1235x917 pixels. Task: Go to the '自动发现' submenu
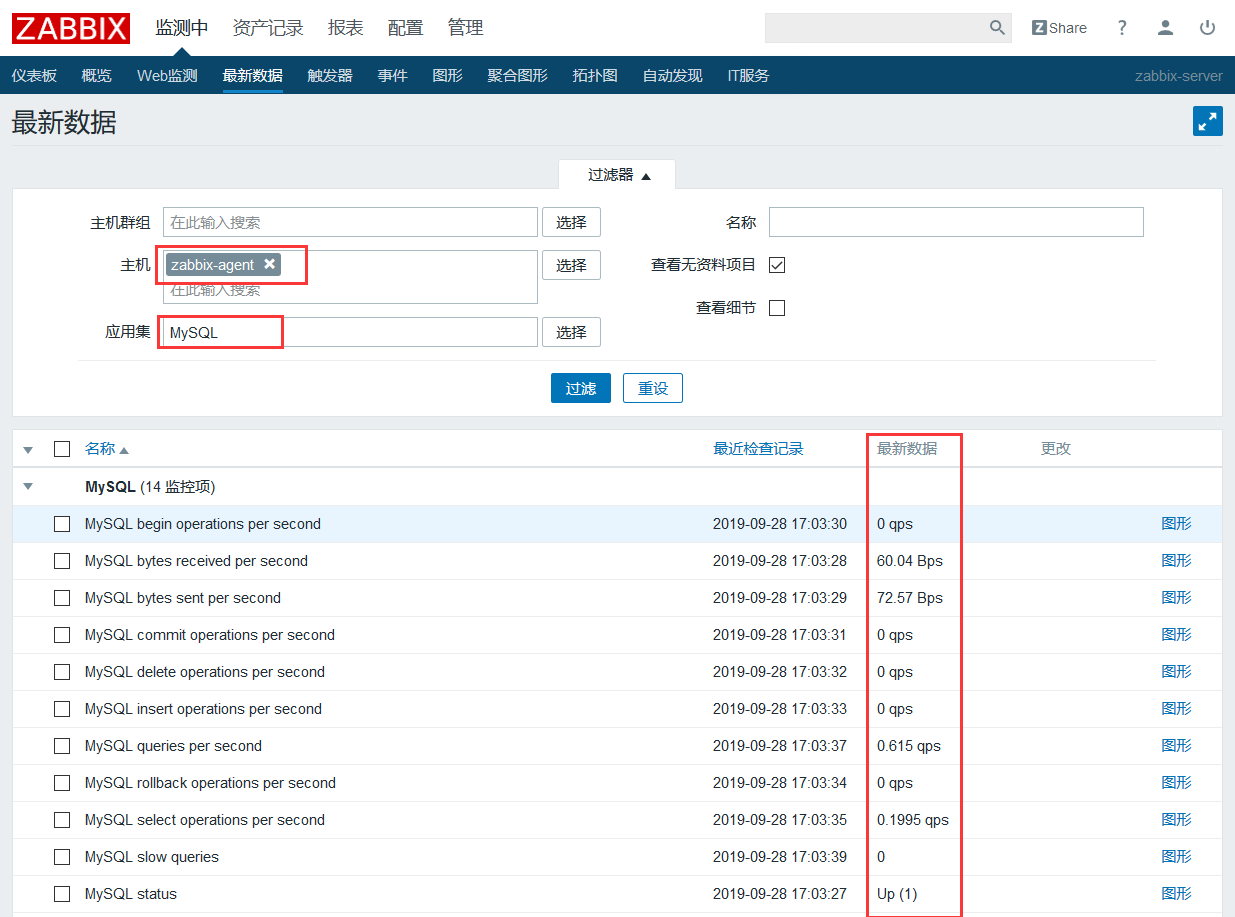click(673, 75)
